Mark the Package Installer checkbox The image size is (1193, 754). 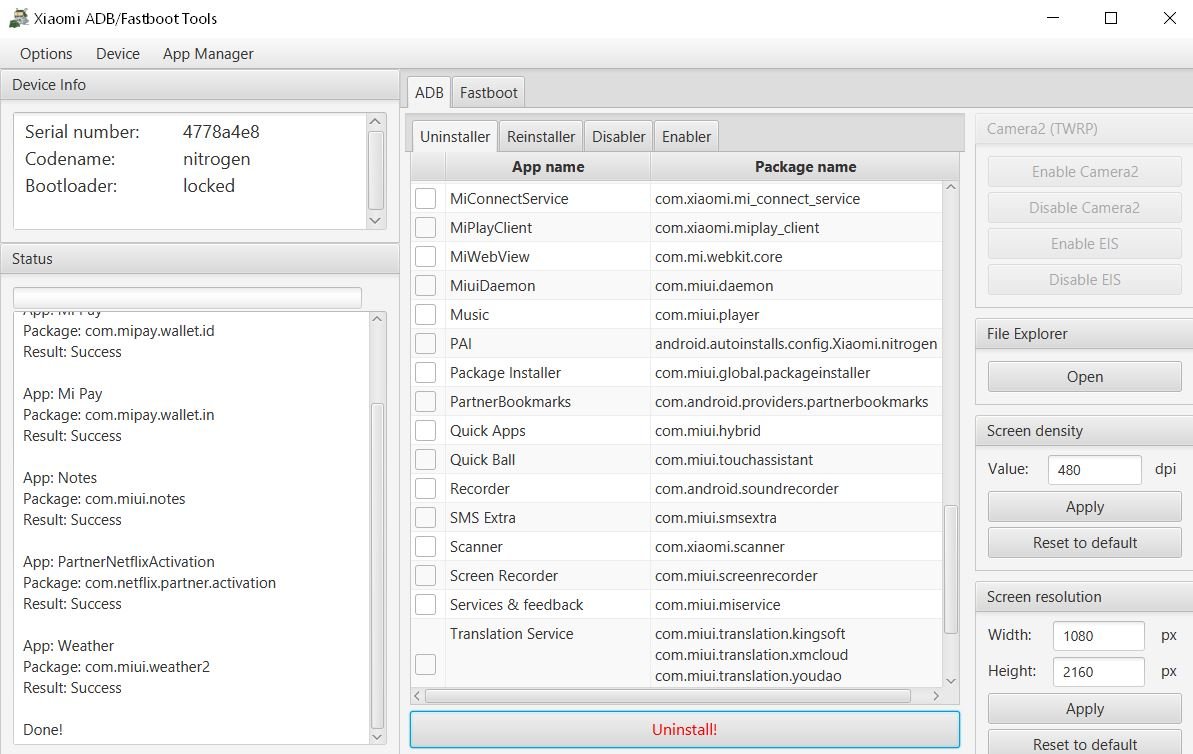point(425,372)
